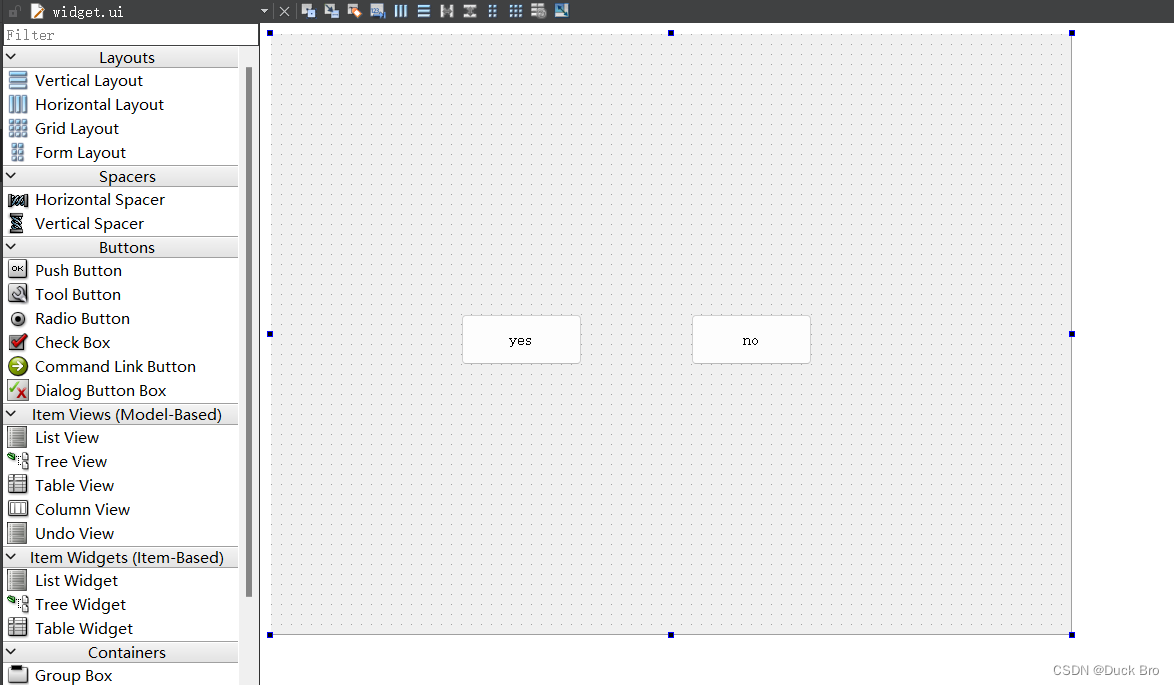
Task: Select the Radio Button widget entry
Action: coord(82,318)
